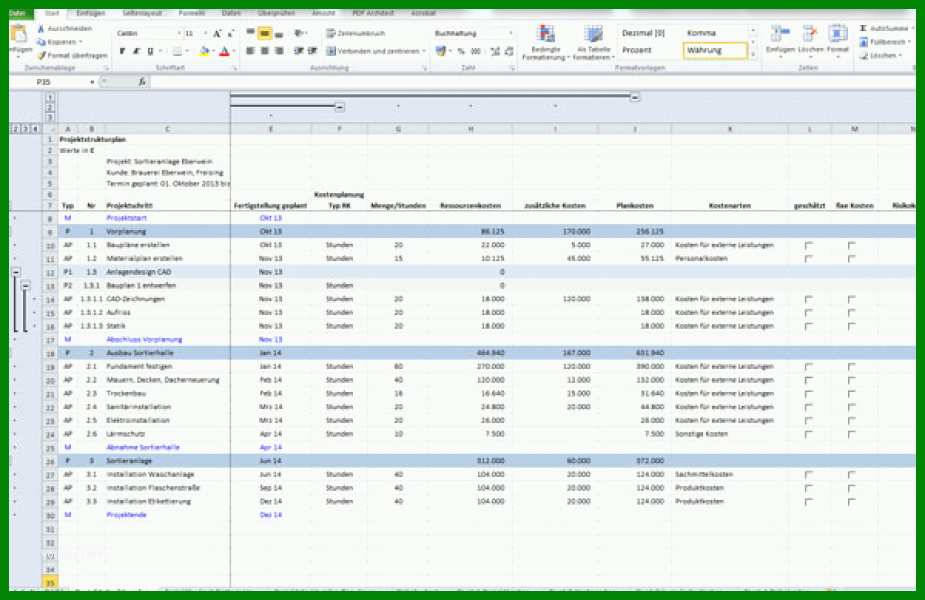925x600 pixels.
Task: Switch to the Überprüfen ribbon tab
Action: 276,13
